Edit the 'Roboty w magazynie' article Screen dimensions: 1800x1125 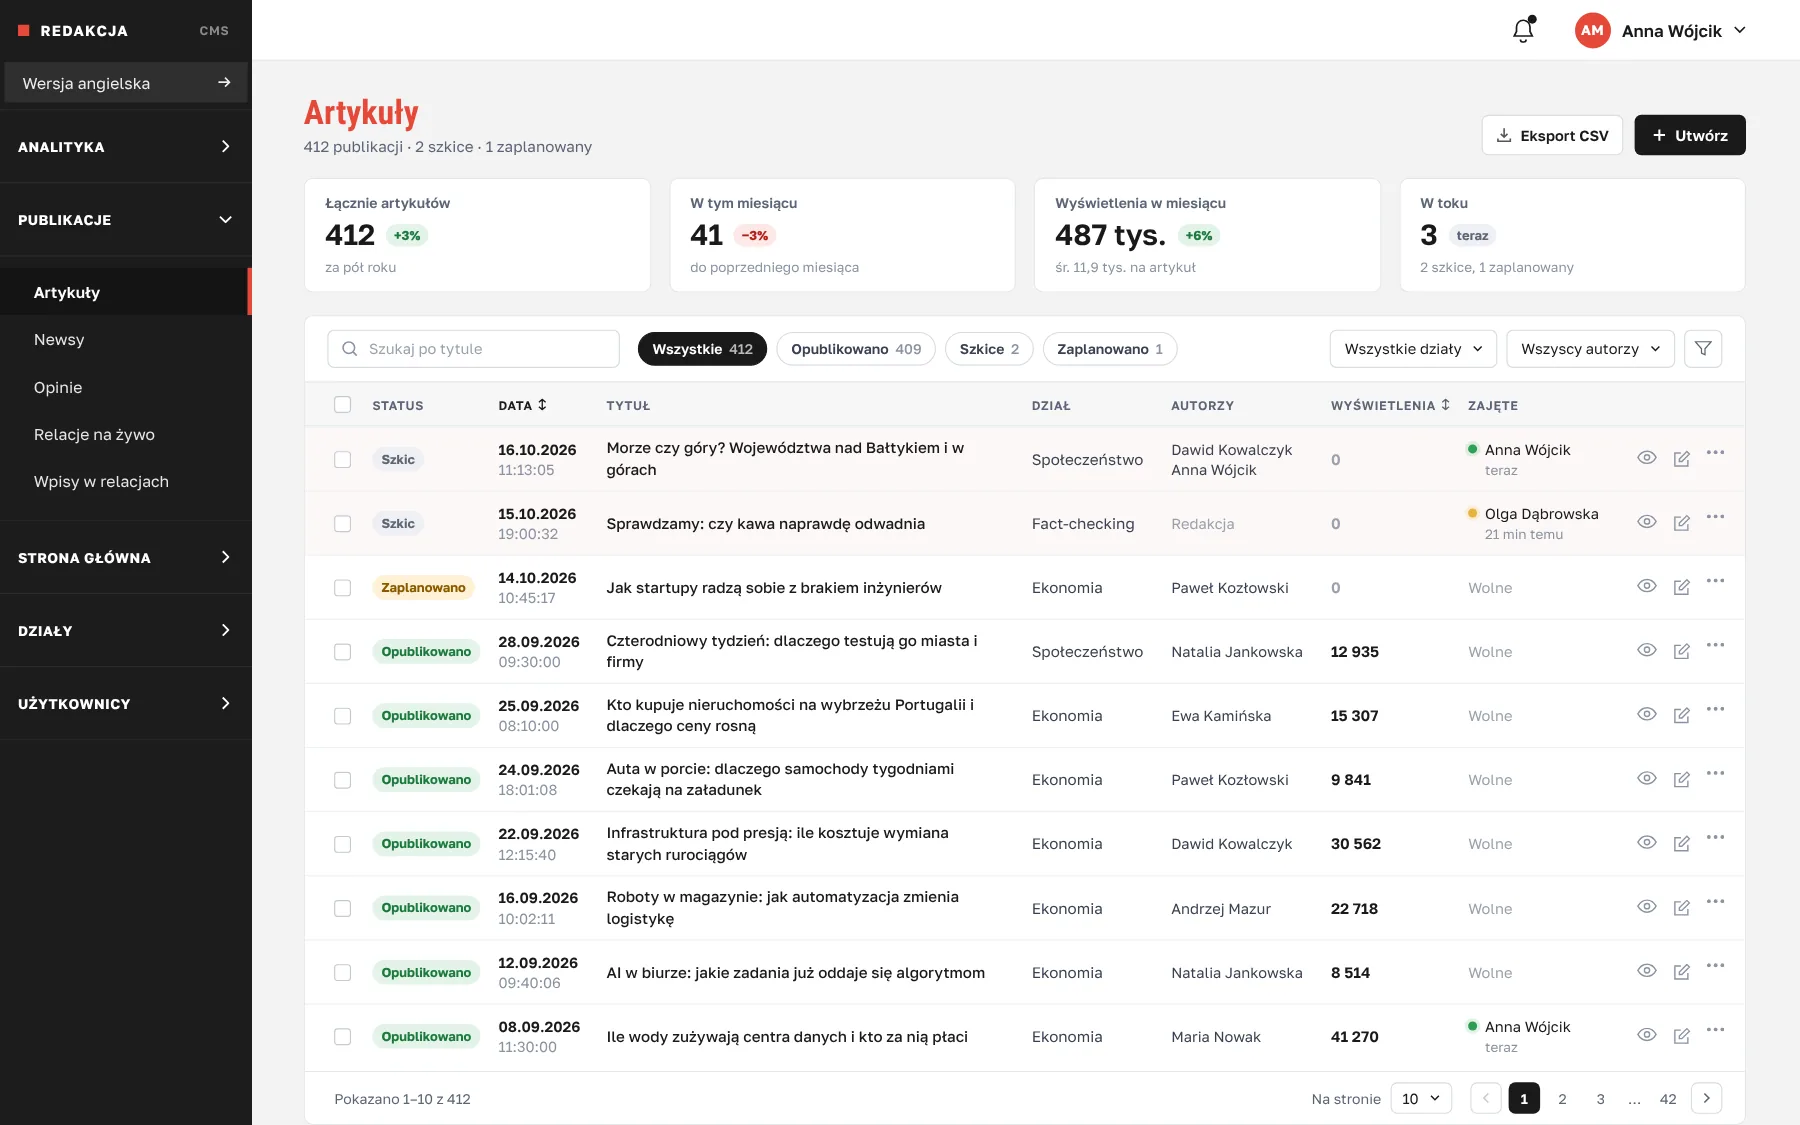1682,907
